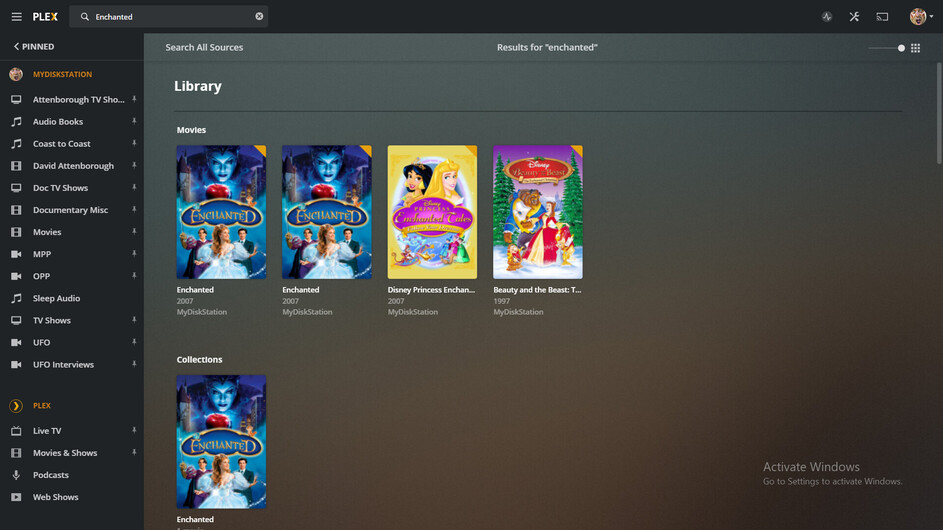943x530 pixels.
Task: Click the Cast to device icon
Action: click(x=882, y=17)
